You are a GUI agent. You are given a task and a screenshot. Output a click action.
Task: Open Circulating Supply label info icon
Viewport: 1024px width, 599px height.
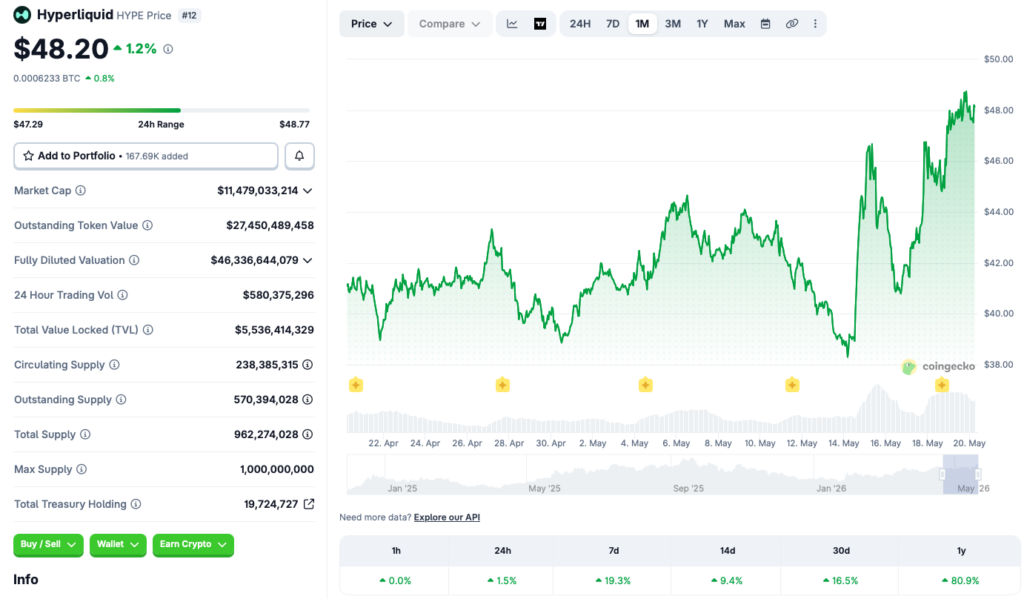point(114,364)
